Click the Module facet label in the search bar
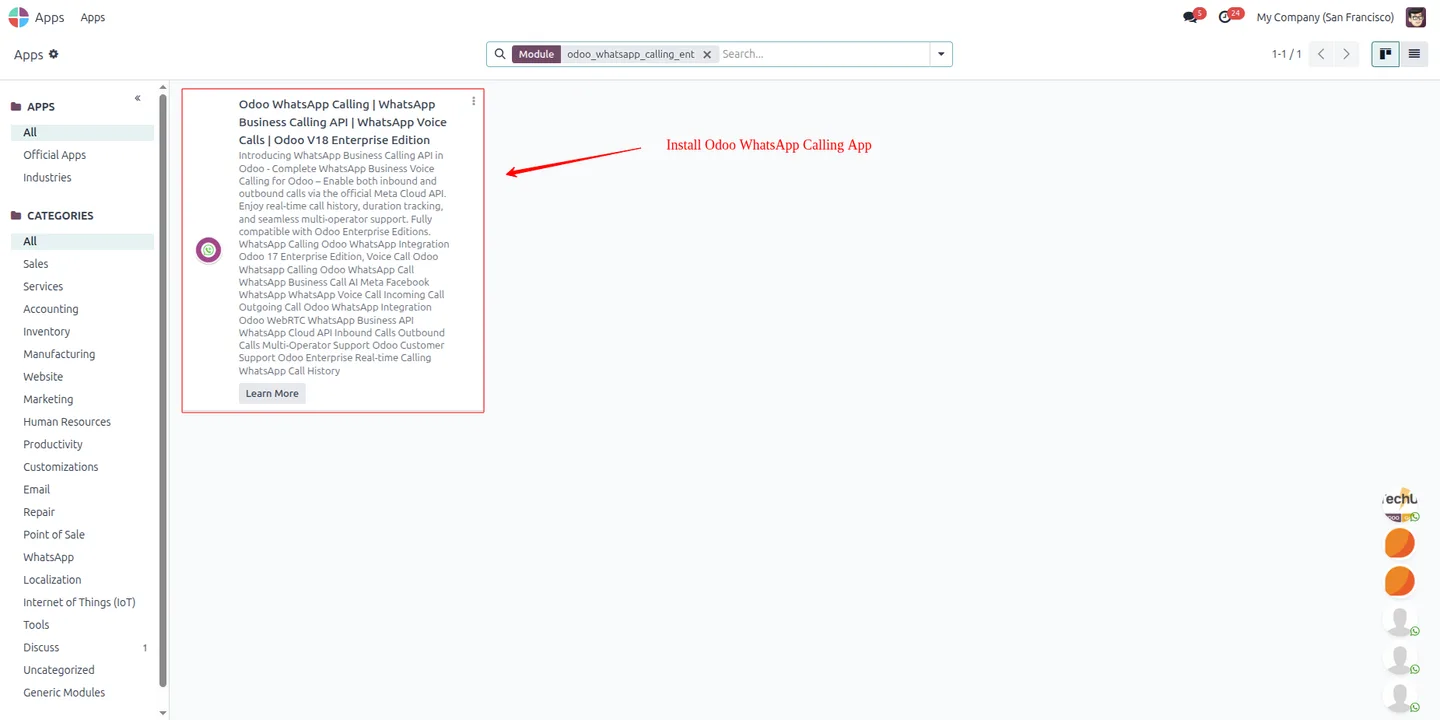The width and height of the screenshot is (1440, 720). click(536, 54)
